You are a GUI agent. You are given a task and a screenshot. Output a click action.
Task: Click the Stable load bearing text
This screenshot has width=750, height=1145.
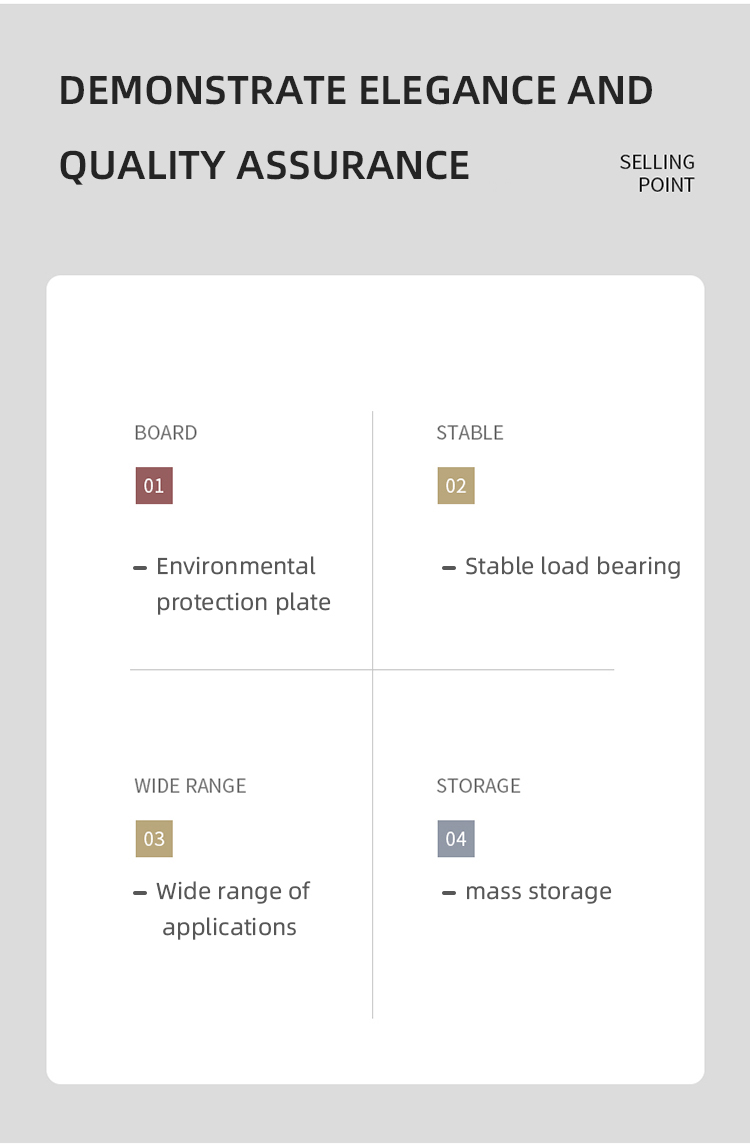point(573,566)
